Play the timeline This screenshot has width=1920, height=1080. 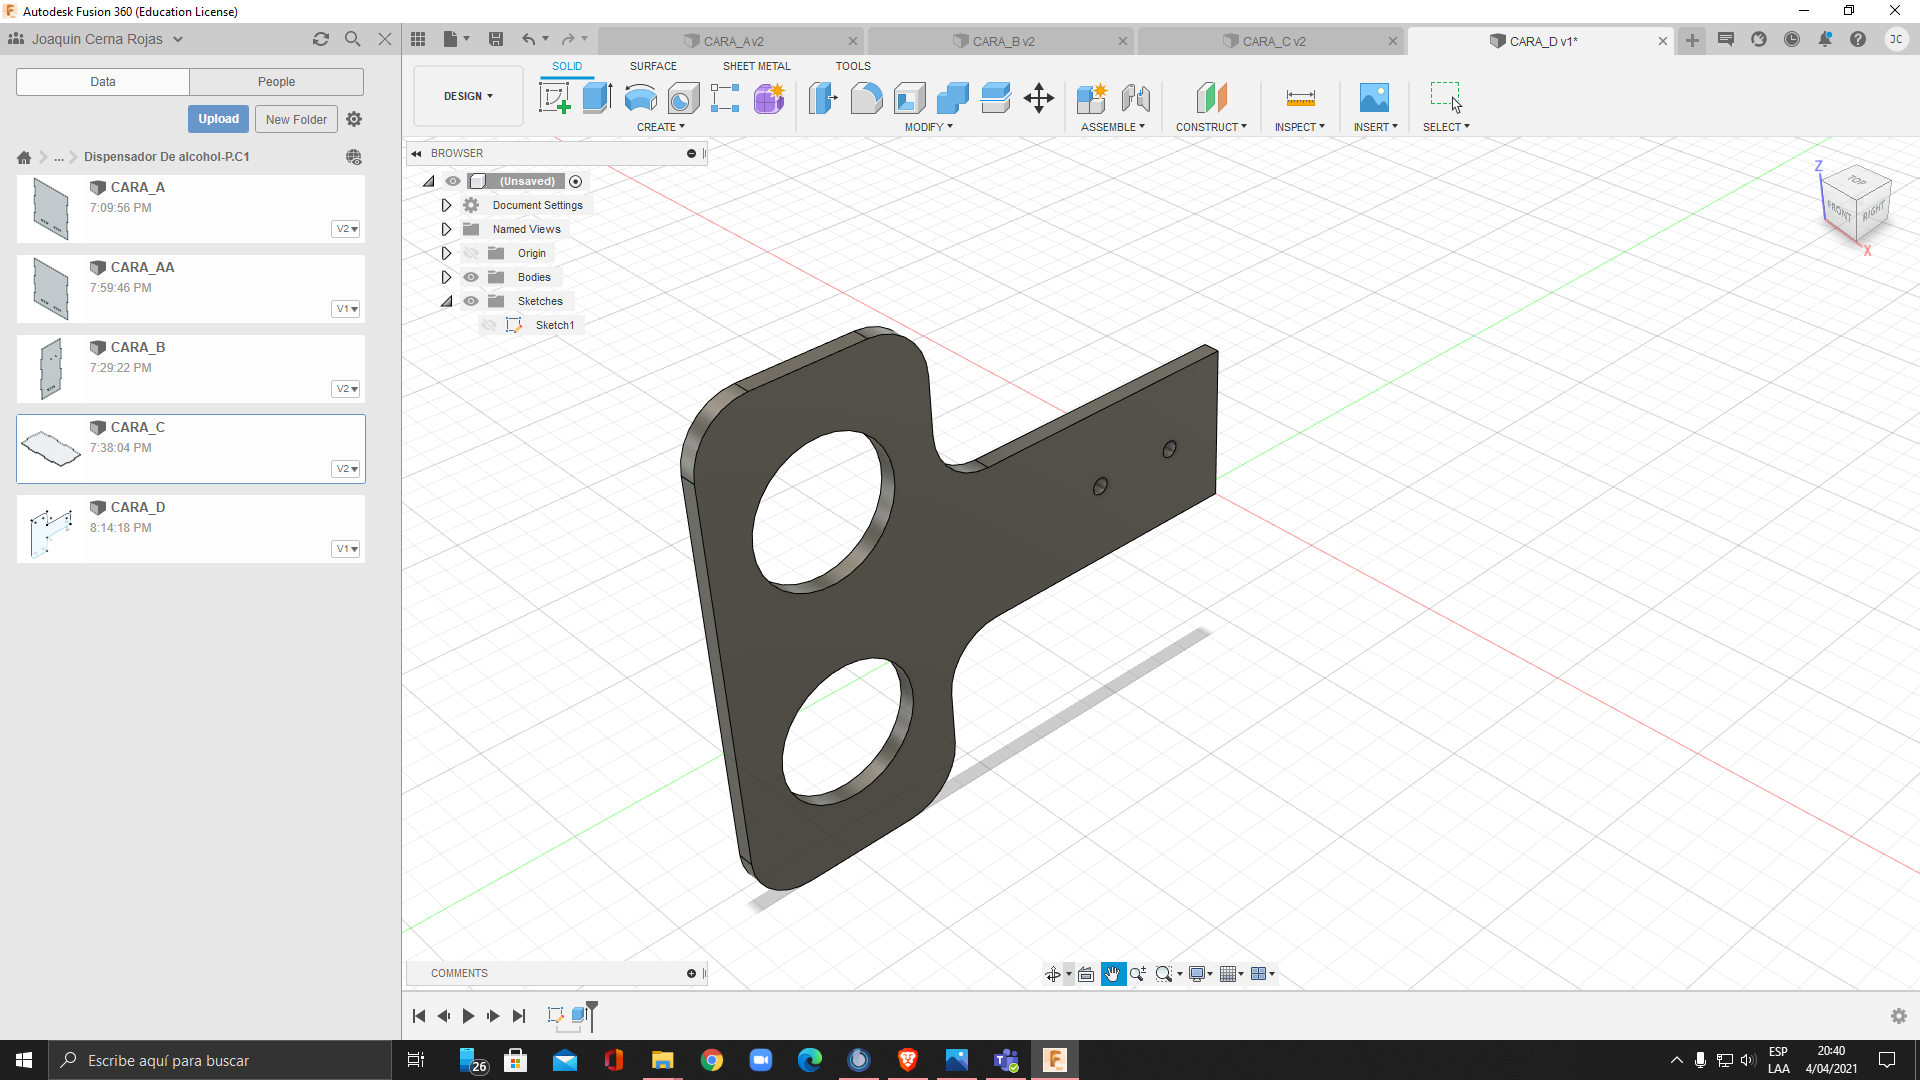pos(468,1016)
